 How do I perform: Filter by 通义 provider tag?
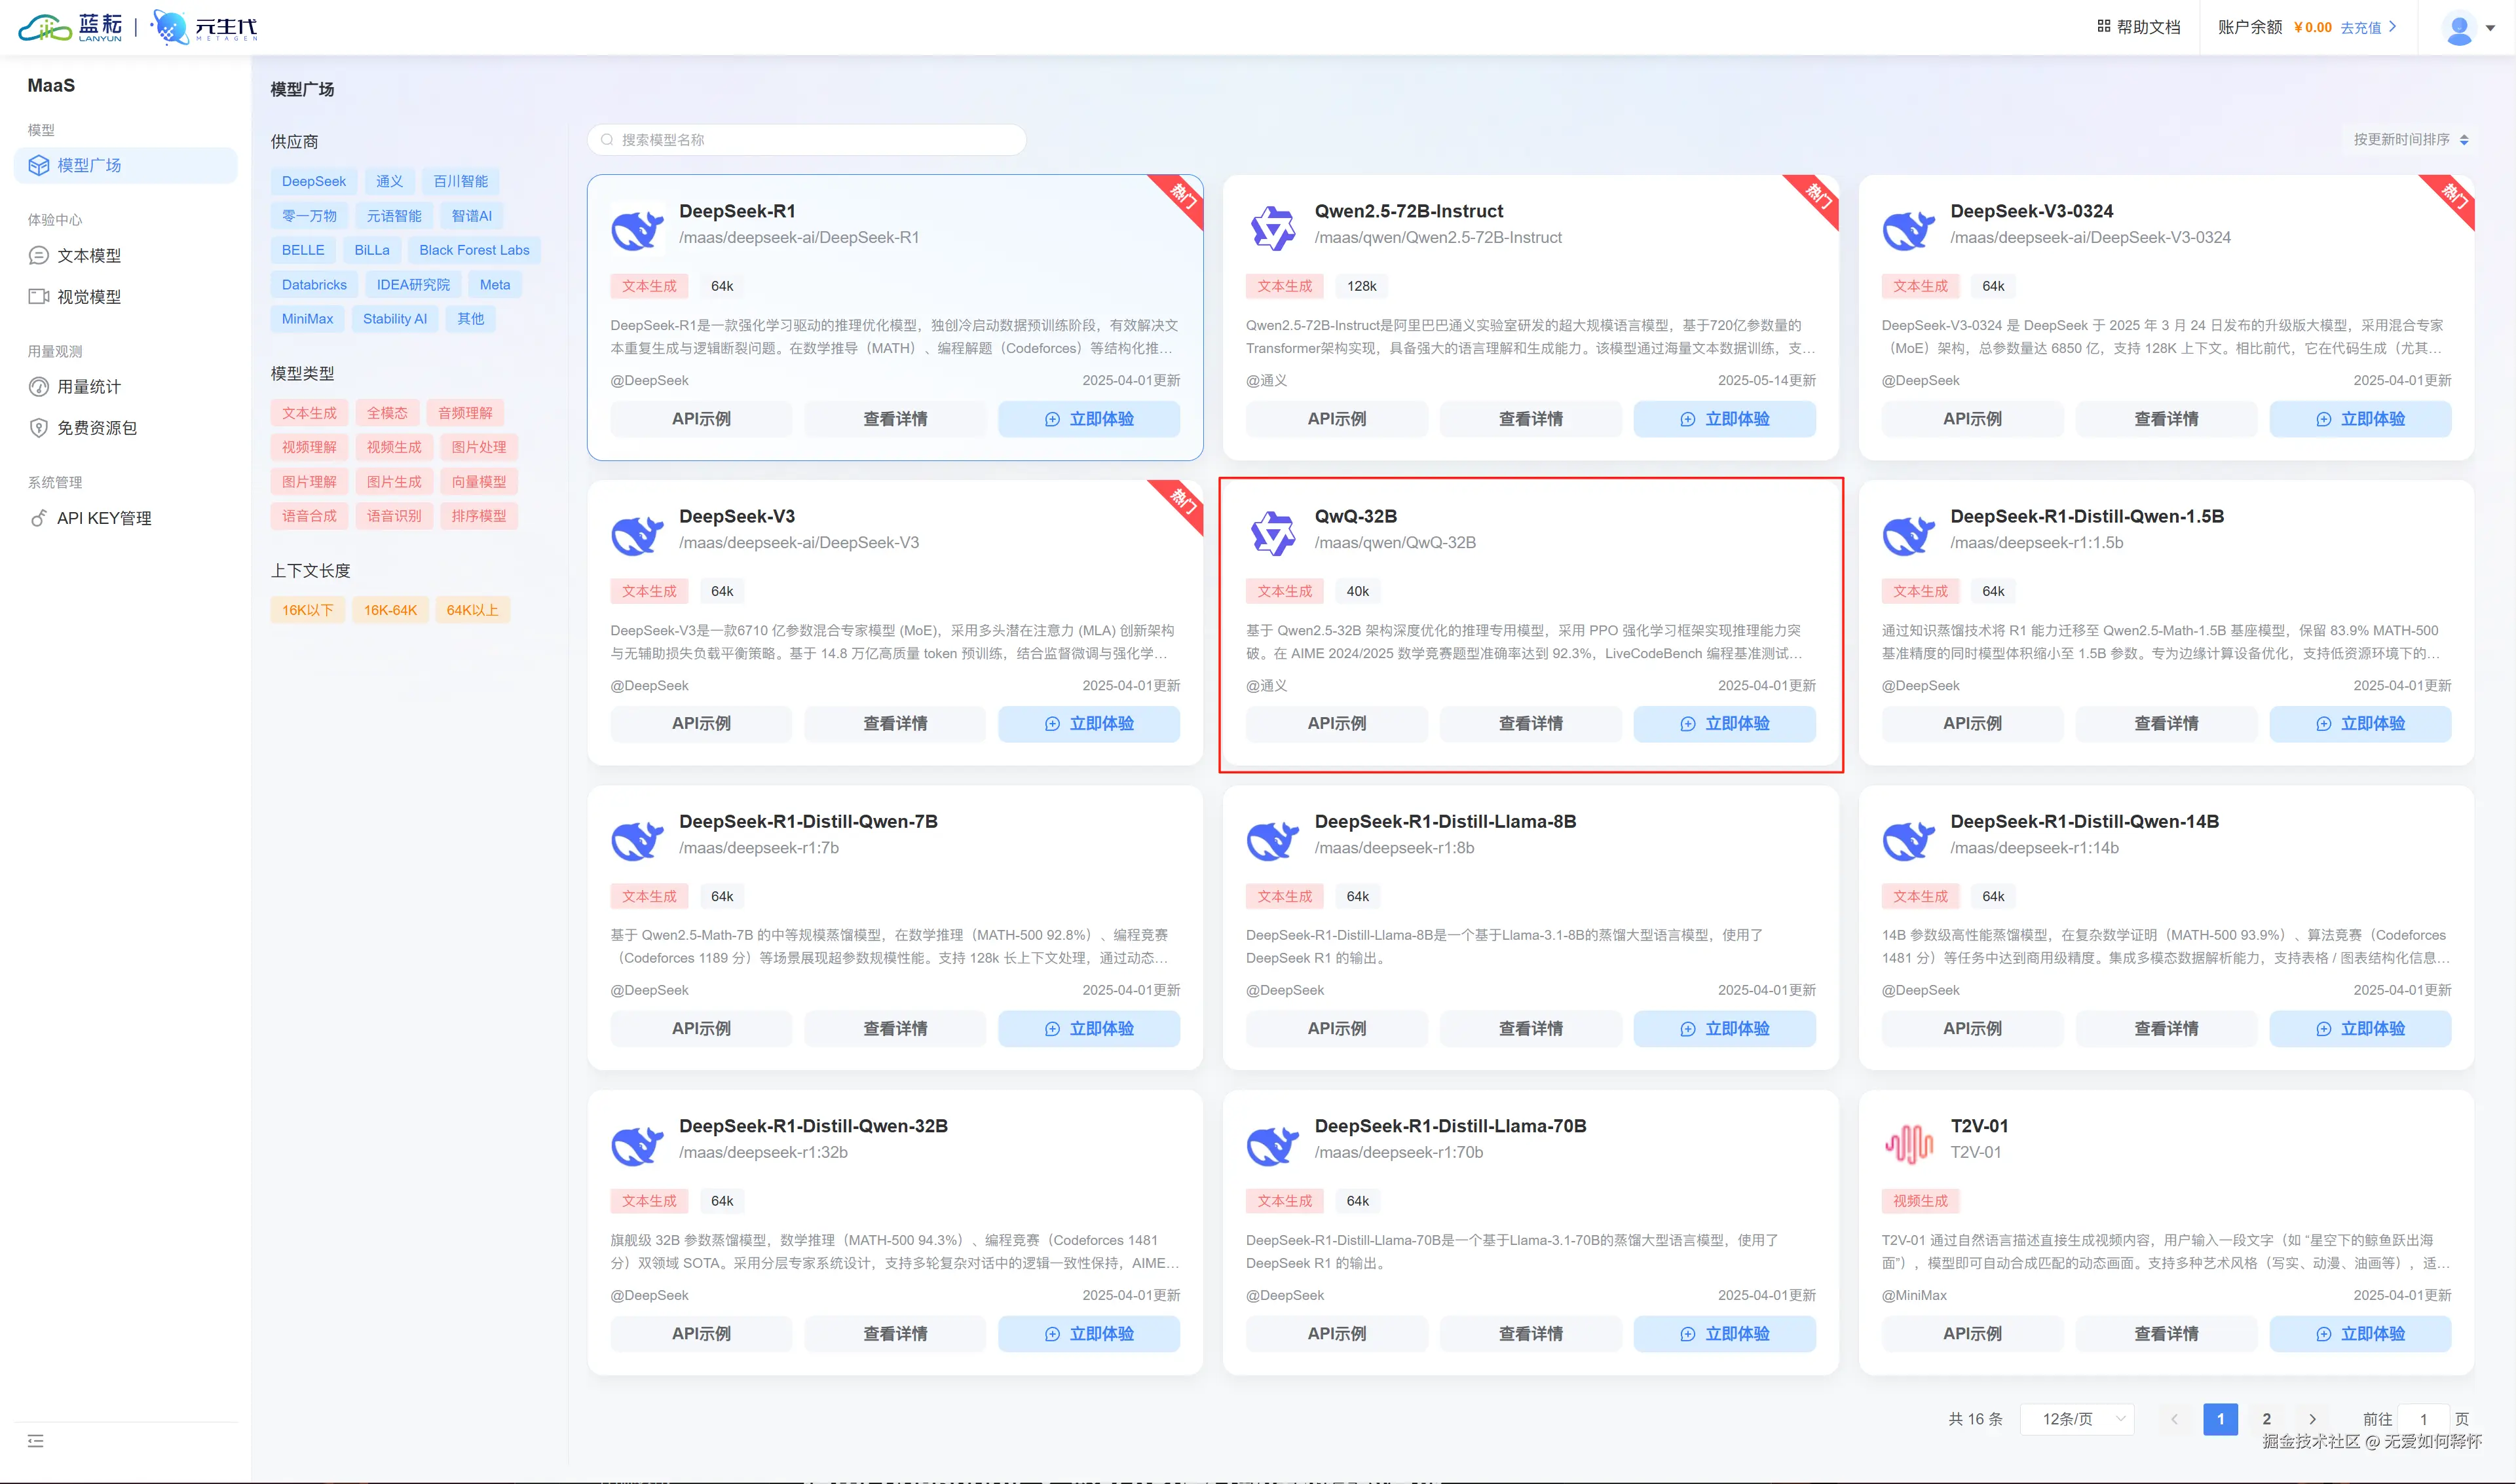[389, 181]
